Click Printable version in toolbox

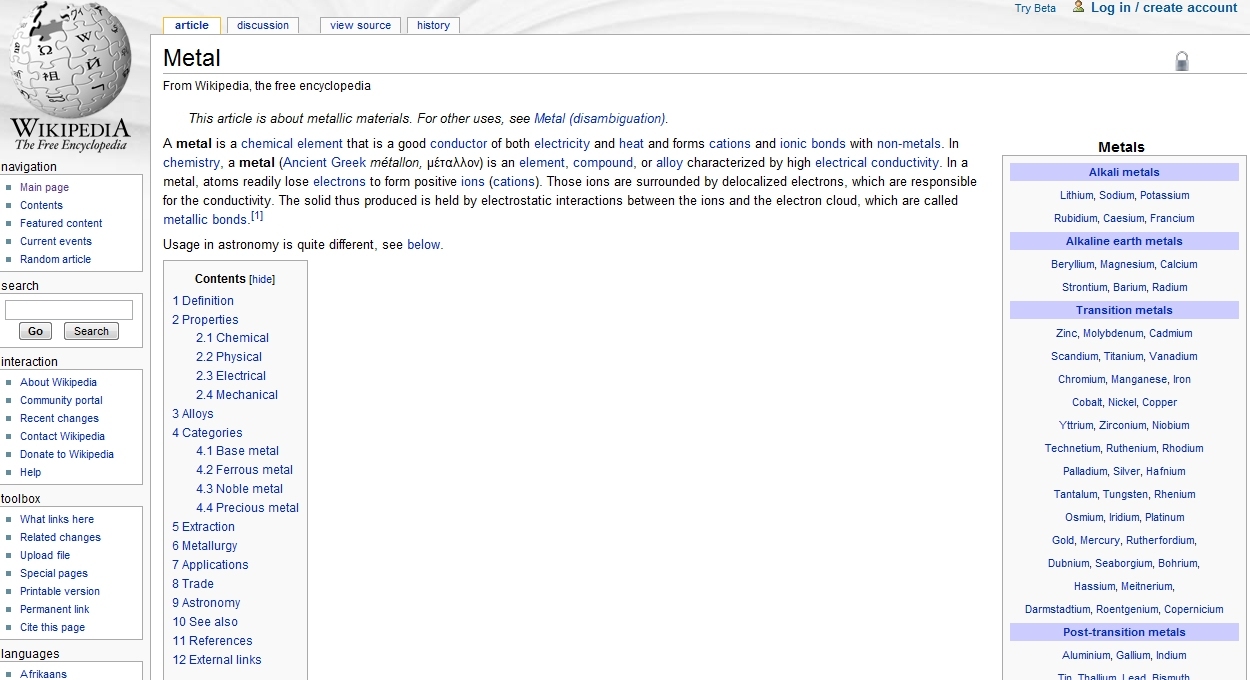click(60, 591)
